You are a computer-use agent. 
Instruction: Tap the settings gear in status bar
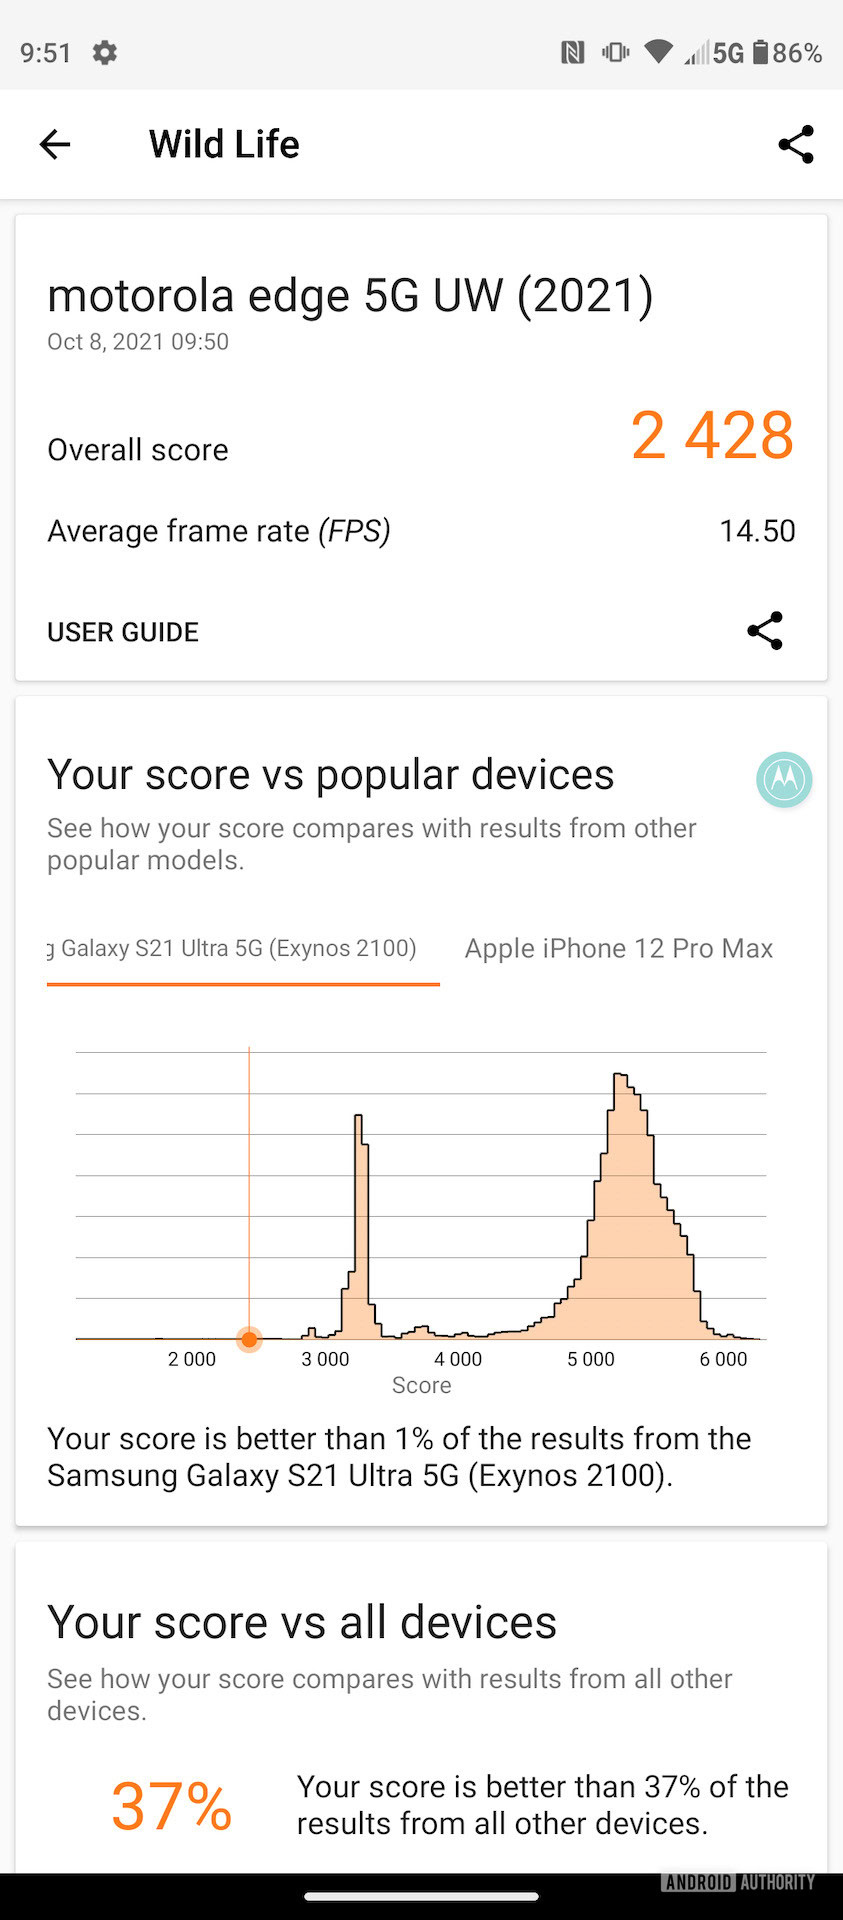coord(105,53)
